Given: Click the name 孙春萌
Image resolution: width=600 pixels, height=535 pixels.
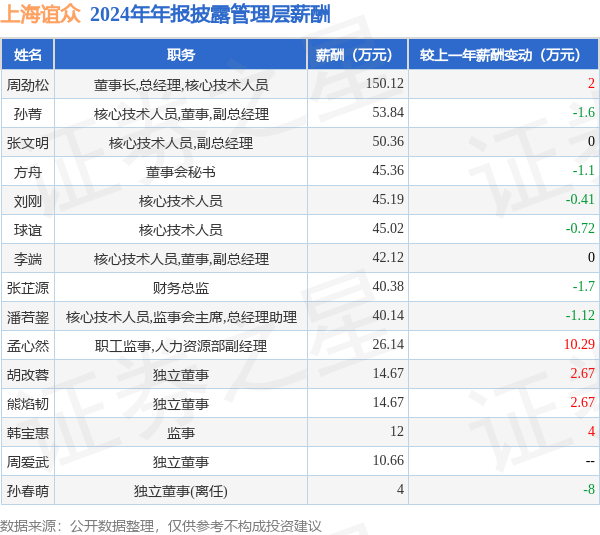Looking at the screenshot, I should [x=28, y=491].
